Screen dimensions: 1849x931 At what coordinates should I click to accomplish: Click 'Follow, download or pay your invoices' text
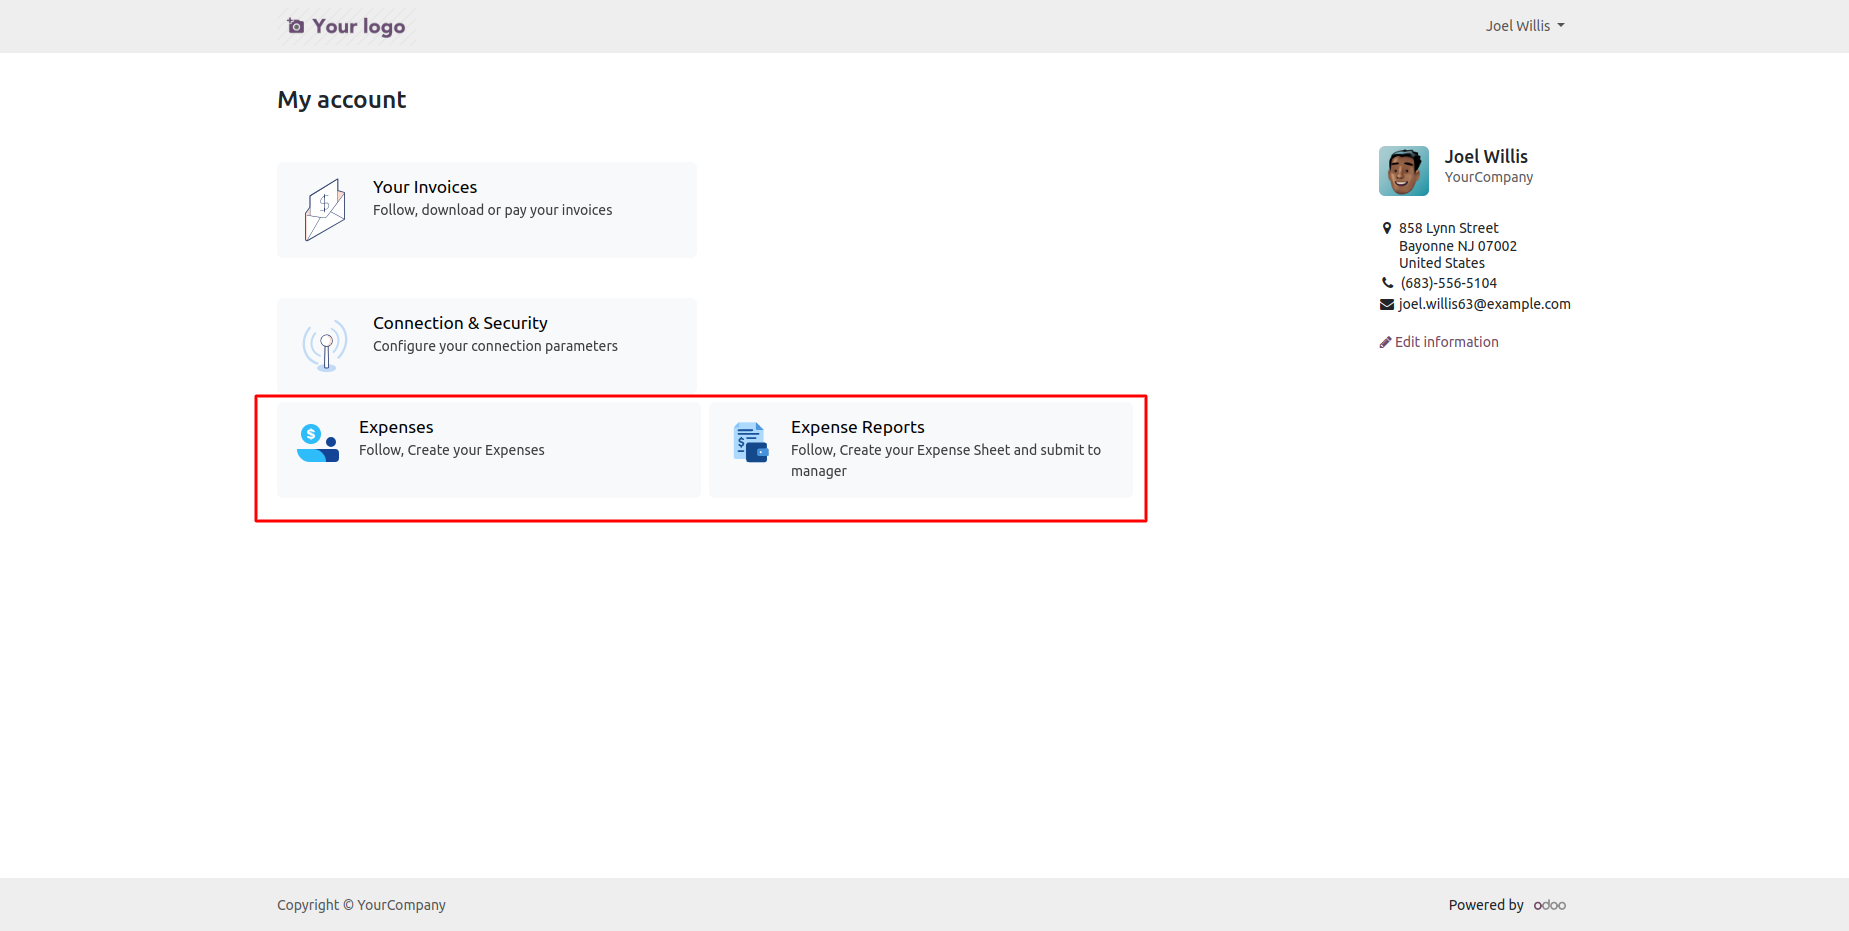tap(492, 210)
